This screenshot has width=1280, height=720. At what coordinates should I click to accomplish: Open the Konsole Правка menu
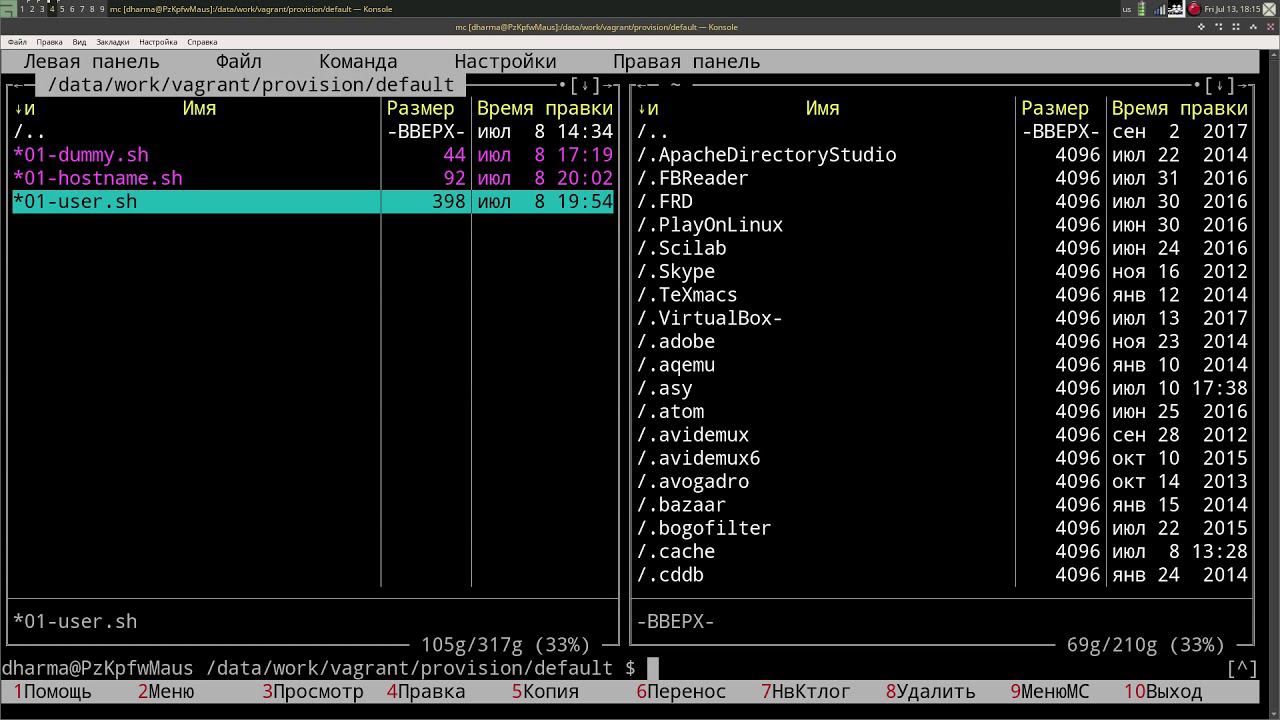click(x=49, y=42)
